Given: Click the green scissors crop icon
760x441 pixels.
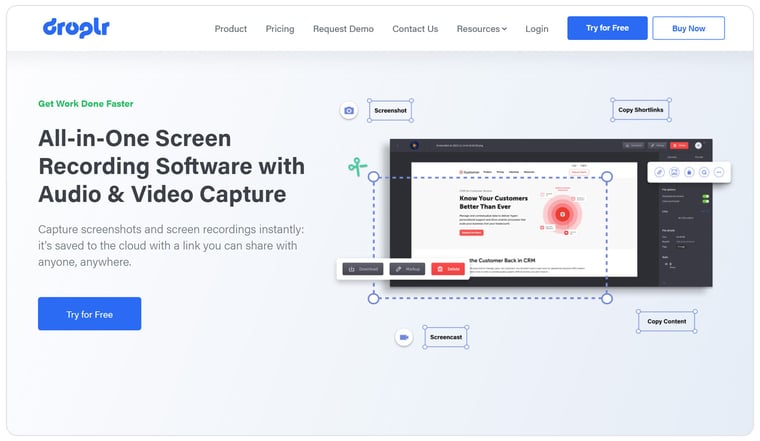Looking at the screenshot, I should [x=357, y=166].
